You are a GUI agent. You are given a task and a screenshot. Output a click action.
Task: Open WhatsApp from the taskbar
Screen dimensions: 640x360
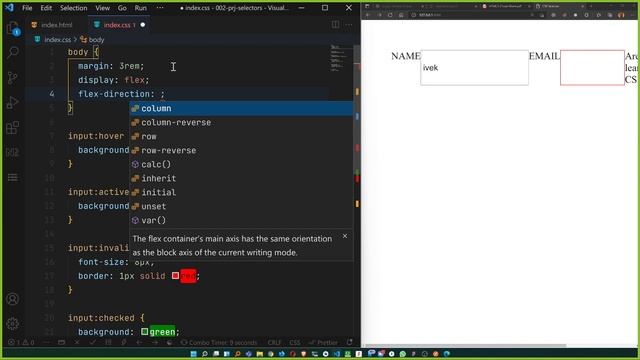coord(403,353)
